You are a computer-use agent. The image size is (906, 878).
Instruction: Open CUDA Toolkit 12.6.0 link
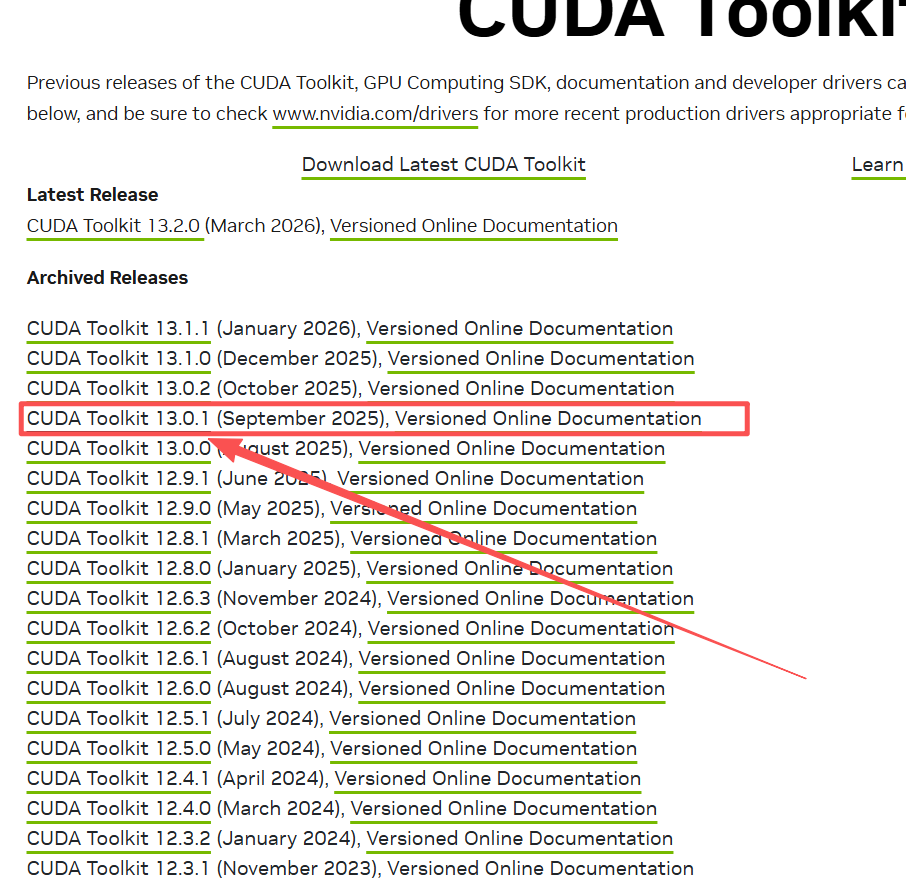pyautogui.click(x=118, y=689)
